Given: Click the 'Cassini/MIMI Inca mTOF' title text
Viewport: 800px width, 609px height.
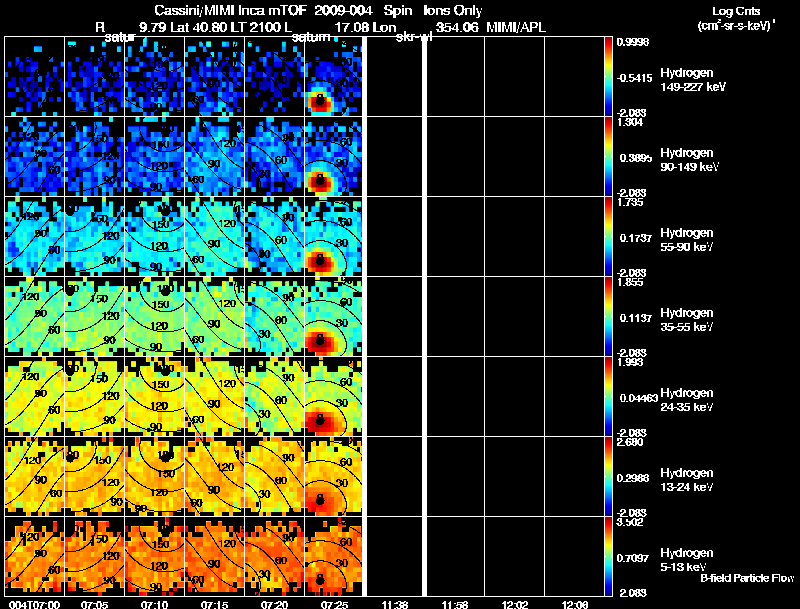Looking at the screenshot, I should pyautogui.click(x=230, y=10).
